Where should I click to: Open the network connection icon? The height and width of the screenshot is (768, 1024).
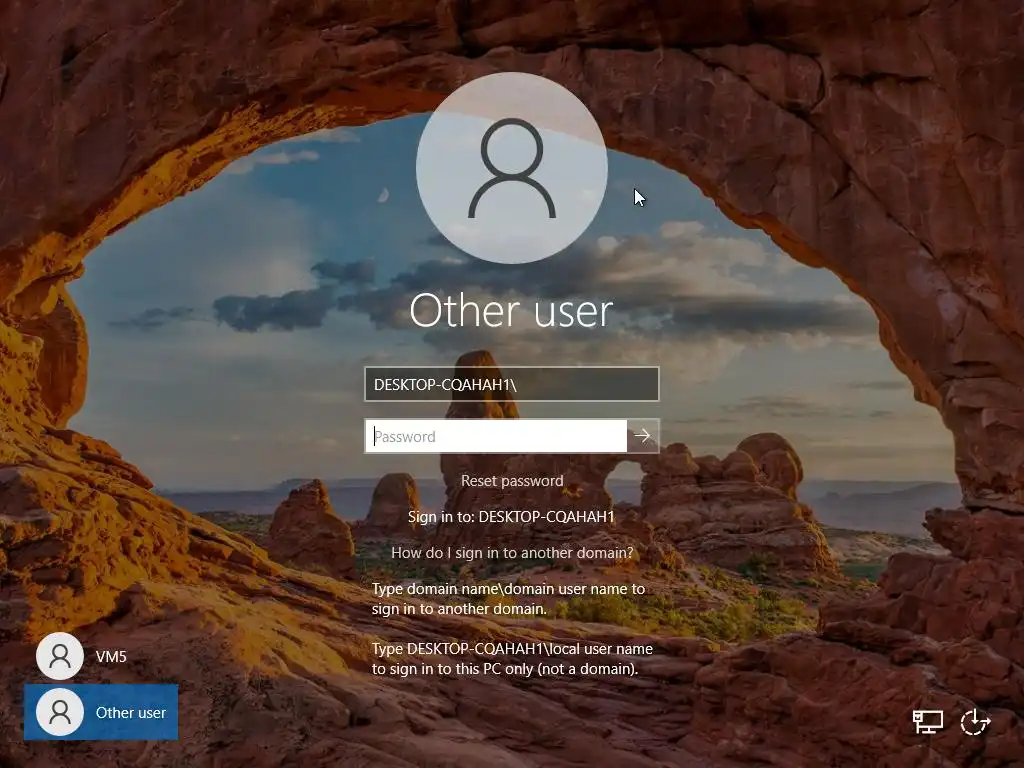(927, 722)
